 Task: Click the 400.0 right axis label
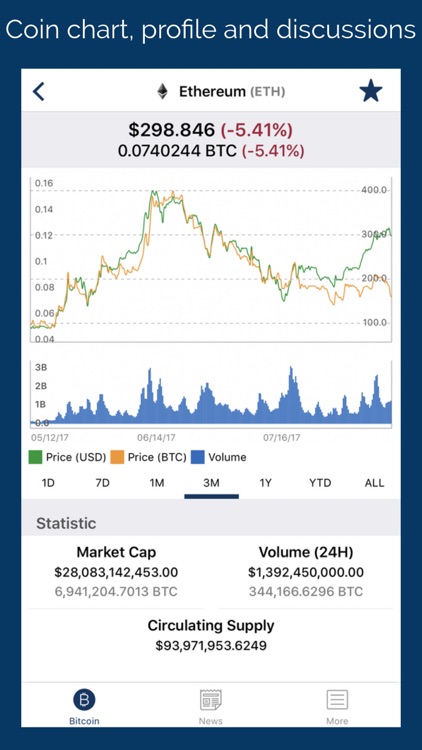(x=375, y=190)
